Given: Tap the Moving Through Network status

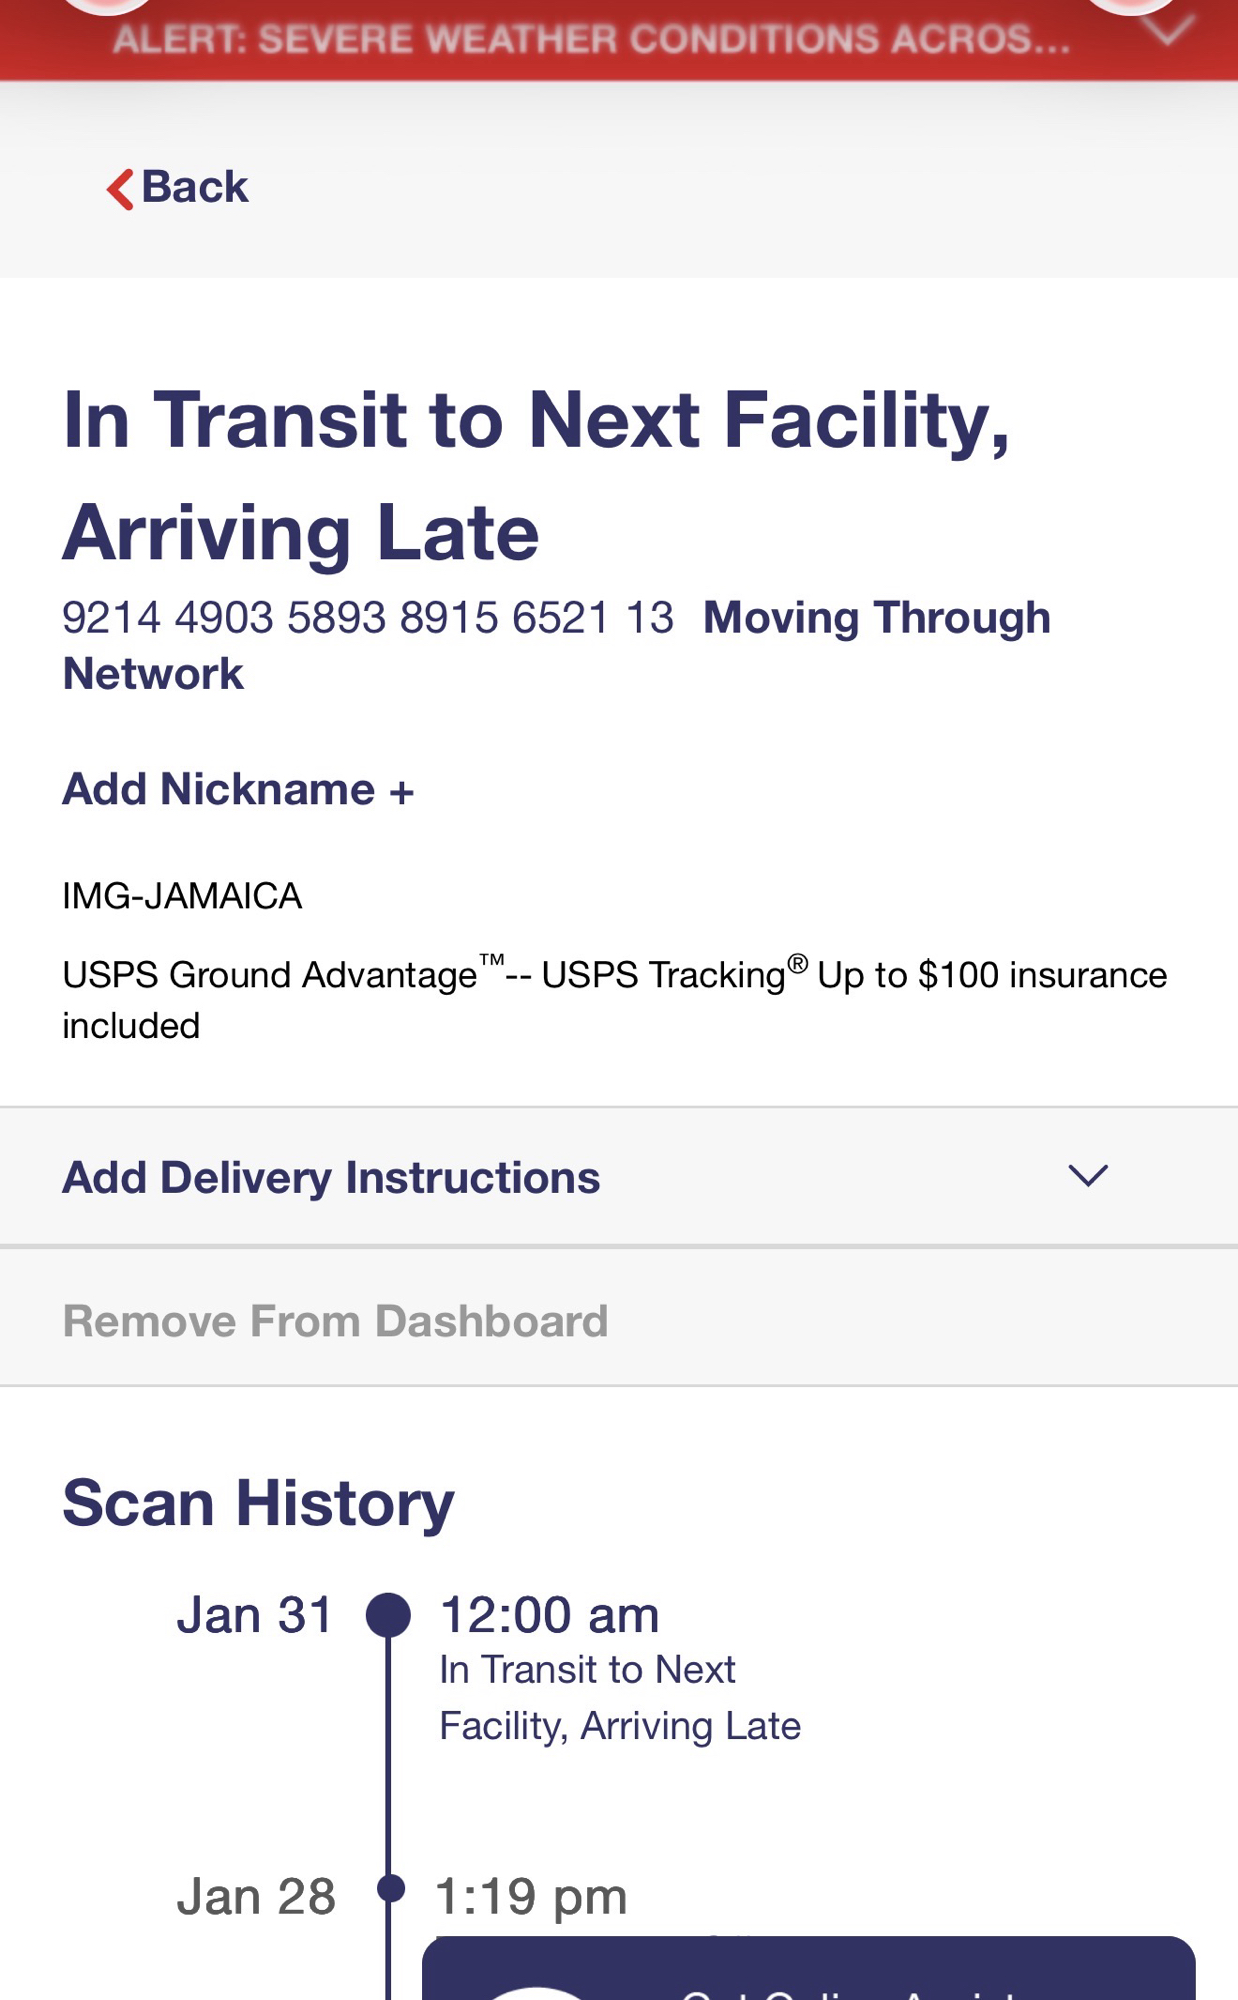Looking at the screenshot, I should pos(876,618).
